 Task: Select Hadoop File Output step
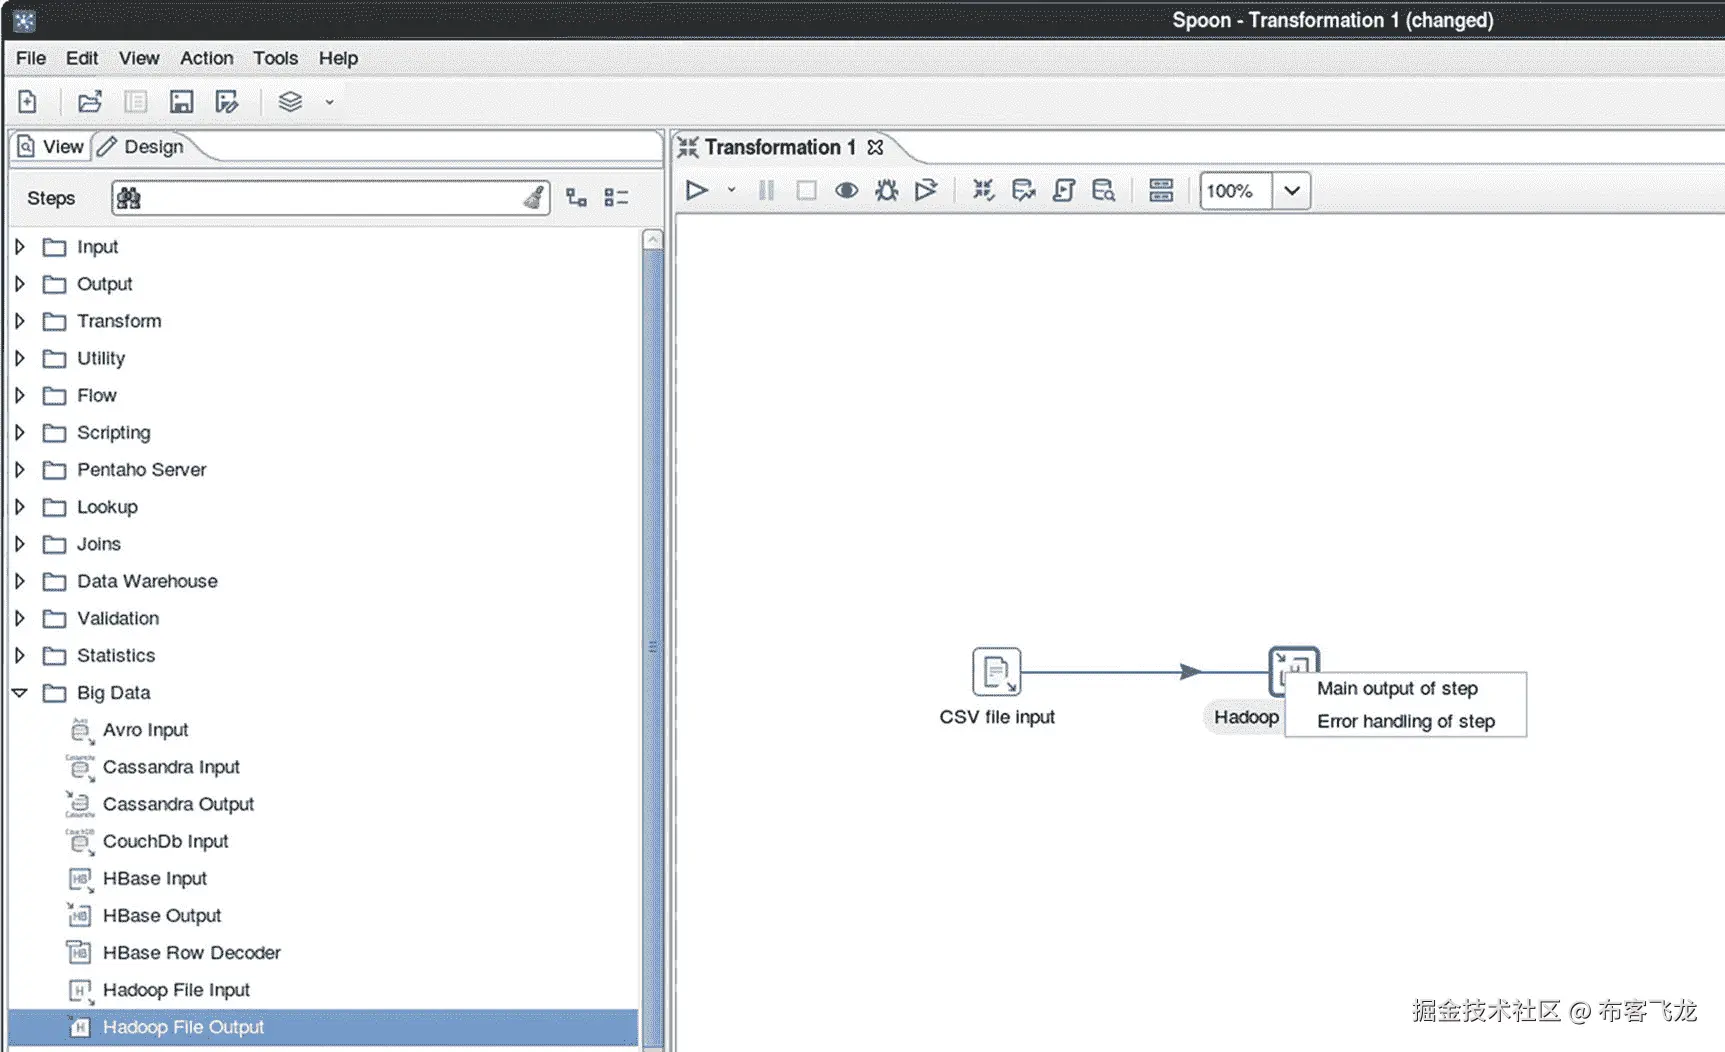click(184, 1027)
